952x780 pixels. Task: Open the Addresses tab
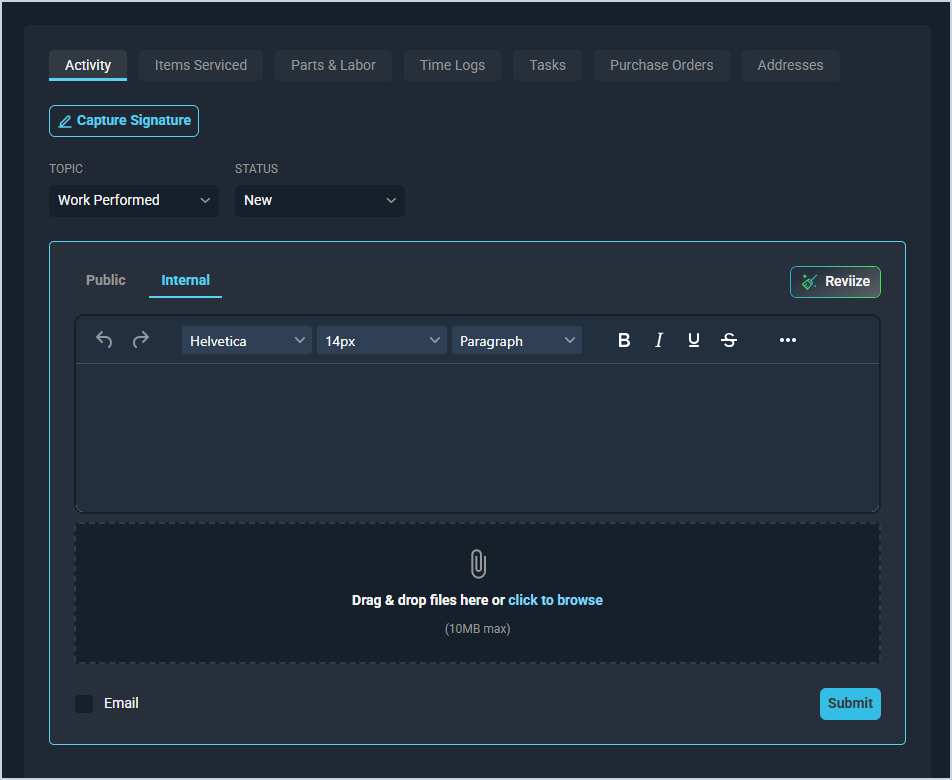coord(790,65)
